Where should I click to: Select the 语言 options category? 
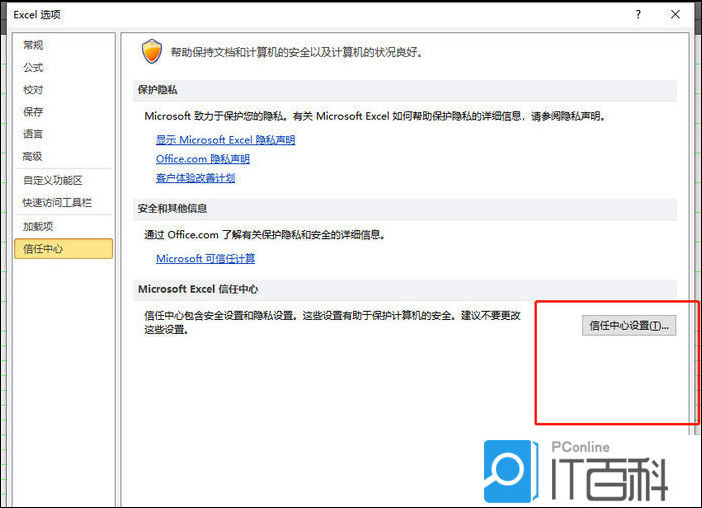pos(33,134)
